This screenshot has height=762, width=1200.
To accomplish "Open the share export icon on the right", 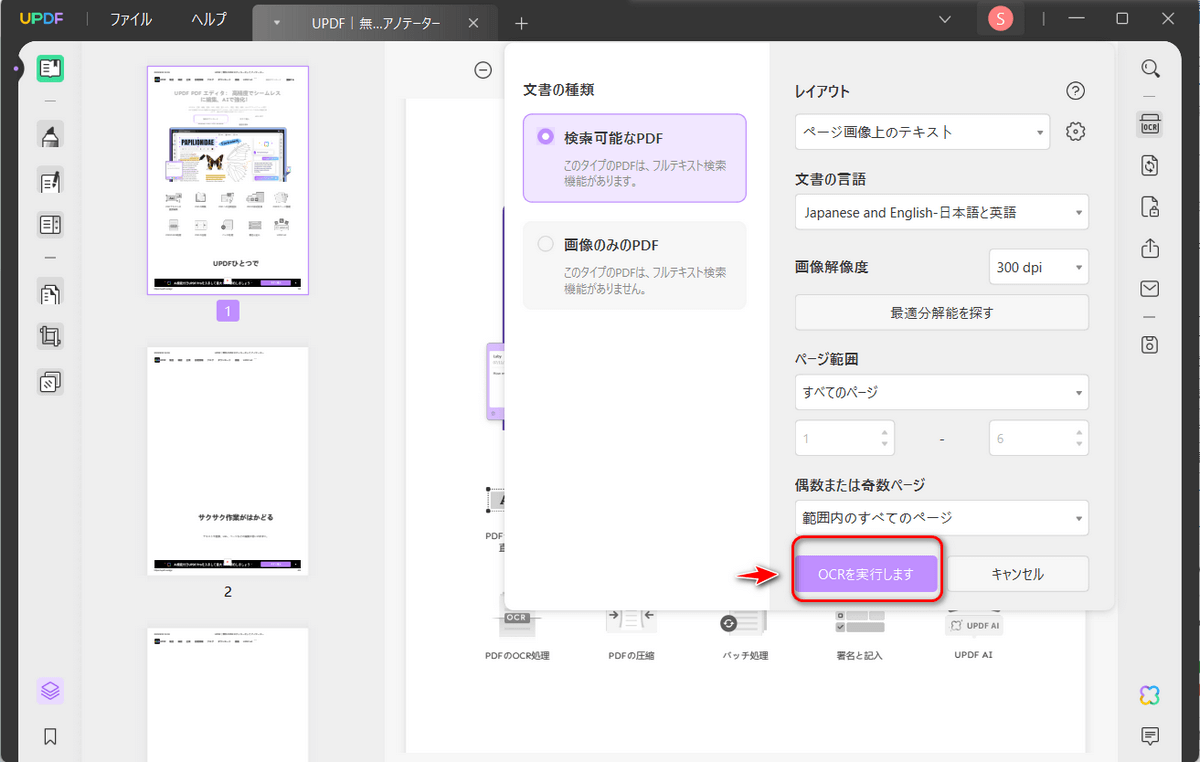I will (1149, 248).
